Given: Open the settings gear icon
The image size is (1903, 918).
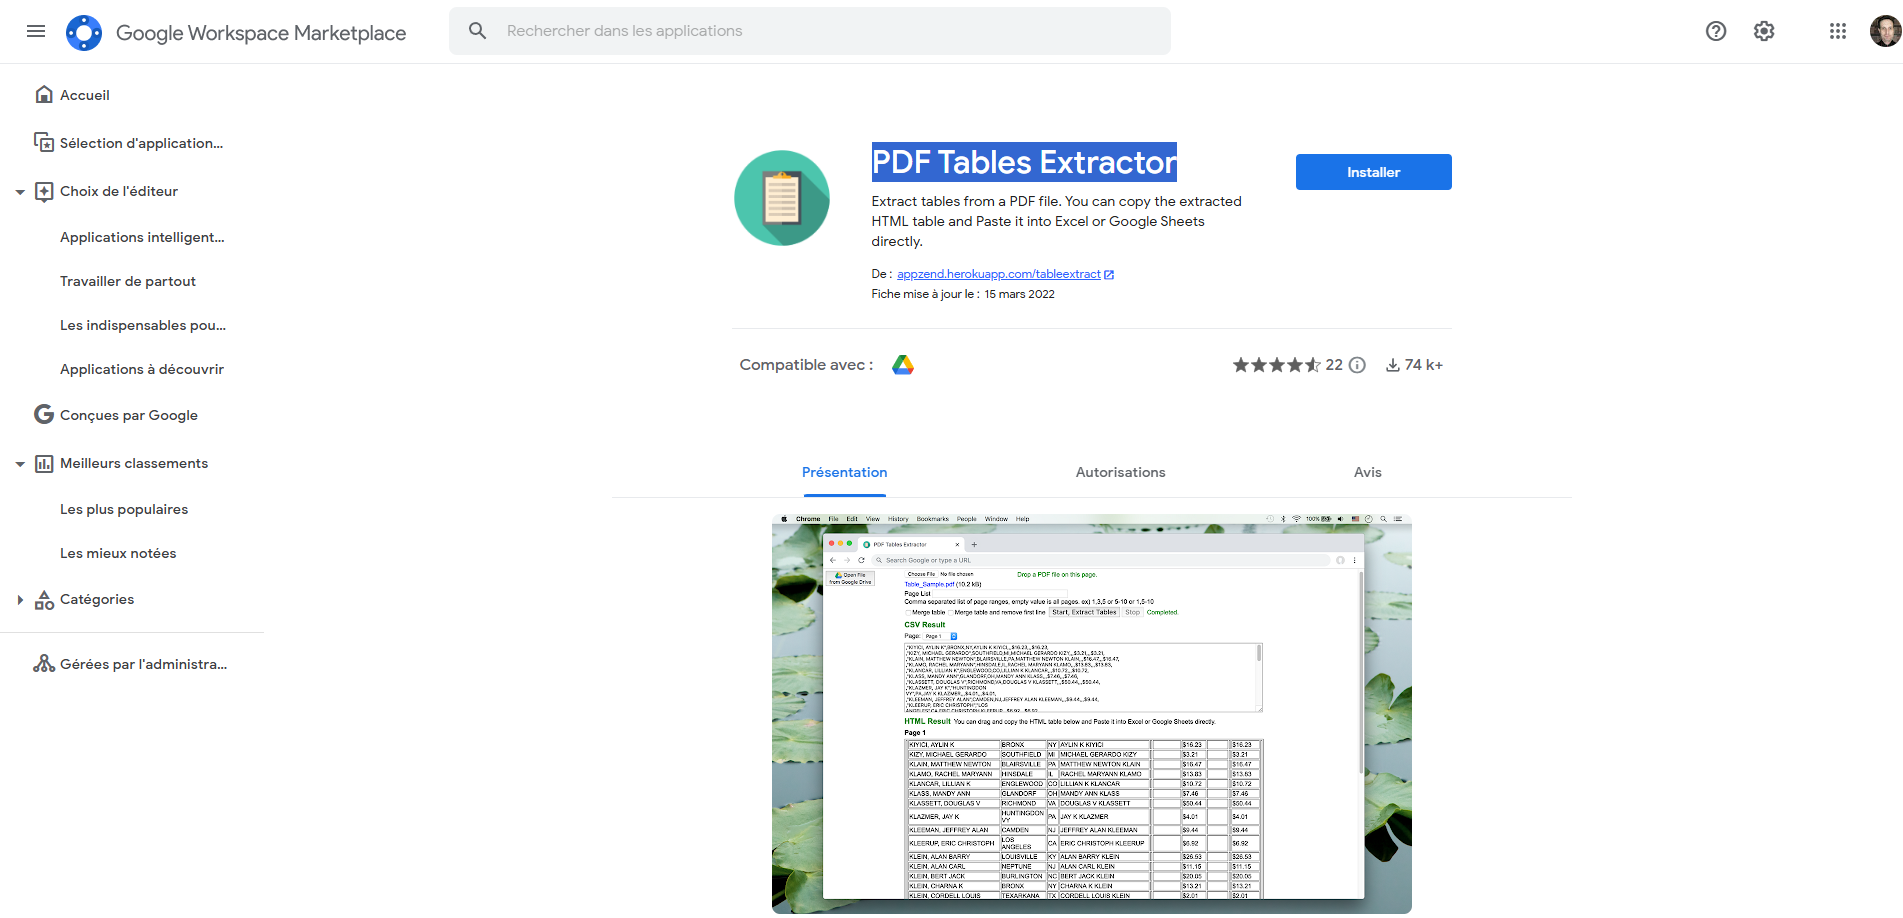Looking at the screenshot, I should point(1764,31).
